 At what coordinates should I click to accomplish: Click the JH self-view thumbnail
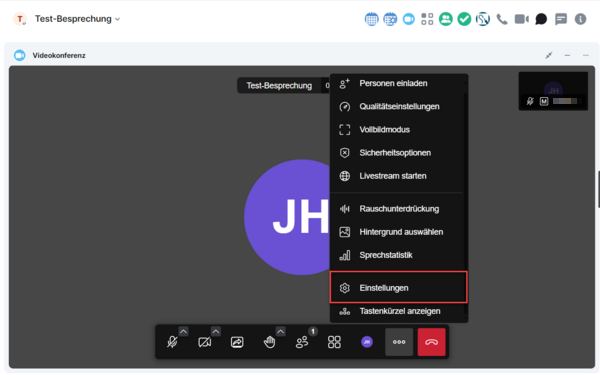(x=553, y=91)
